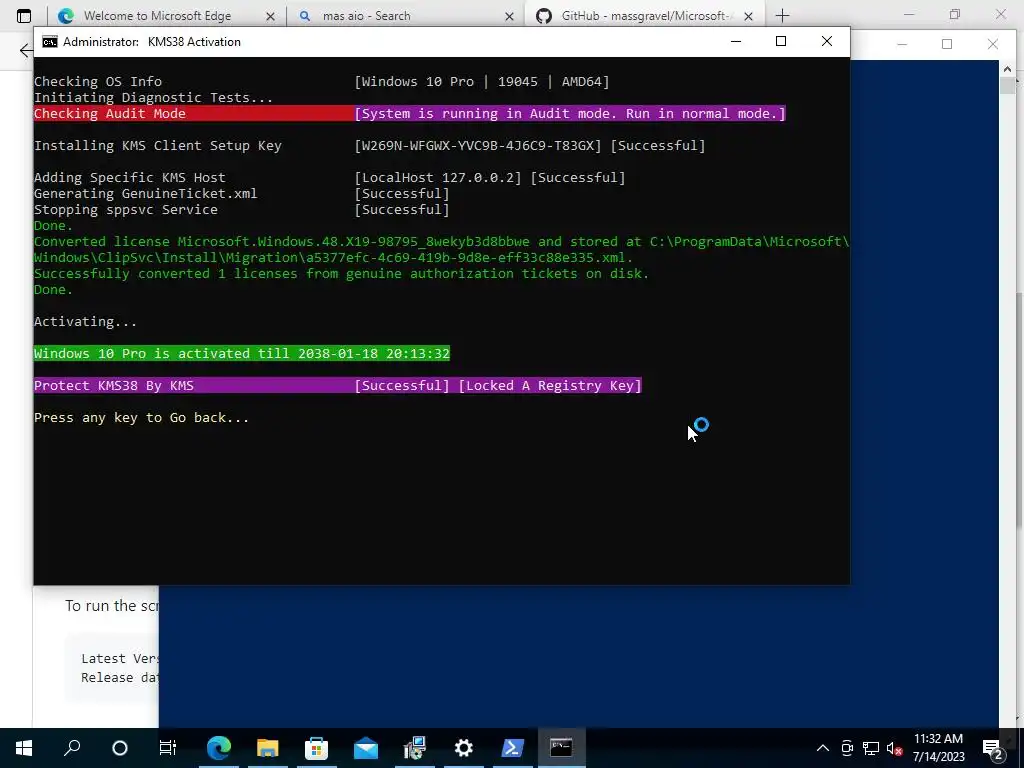Image resolution: width=1024 pixels, height=768 pixels.
Task: Select the command prompt taskbar icon
Action: point(561,747)
